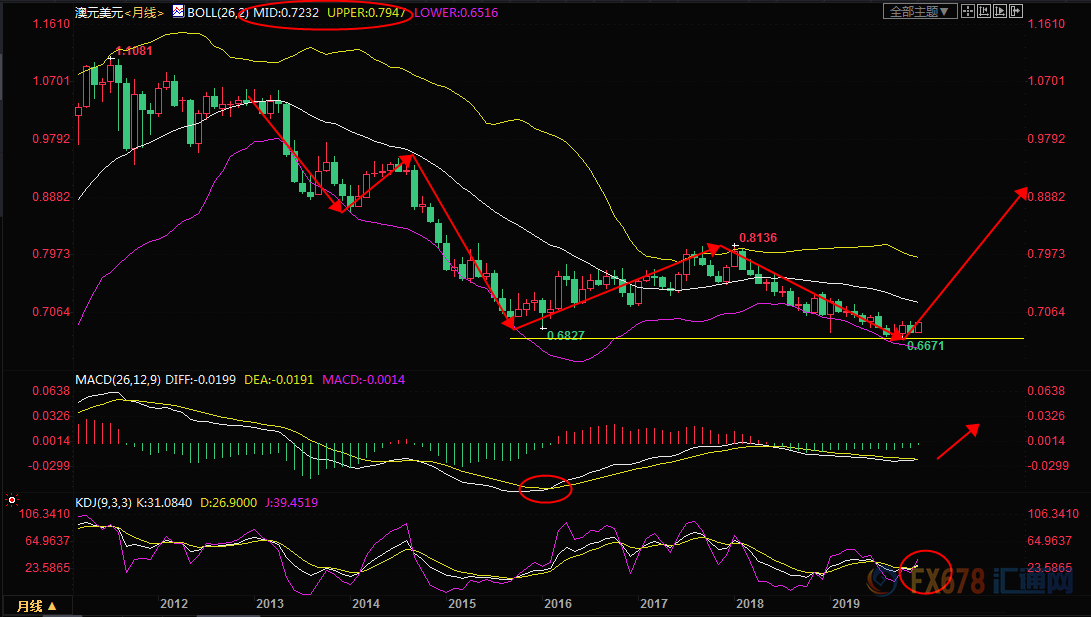
Task: Click the 1.1081 peak price label
Action: tap(134, 50)
